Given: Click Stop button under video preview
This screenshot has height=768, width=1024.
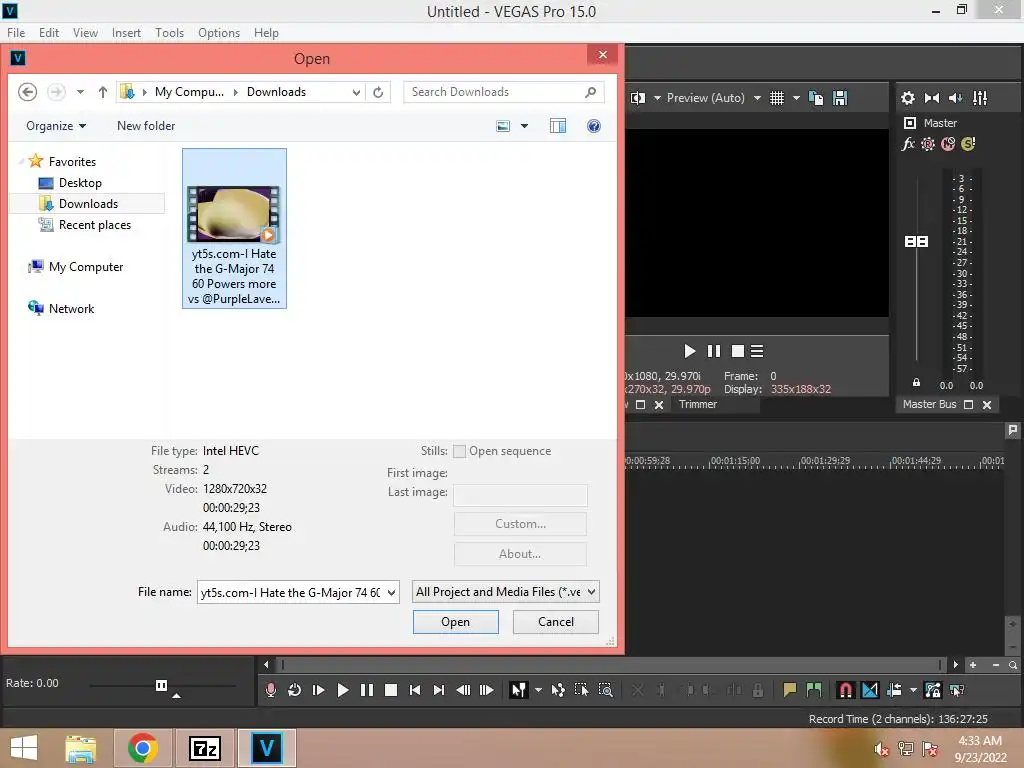Looking at the screenshot, I should [x=738, y=351].
